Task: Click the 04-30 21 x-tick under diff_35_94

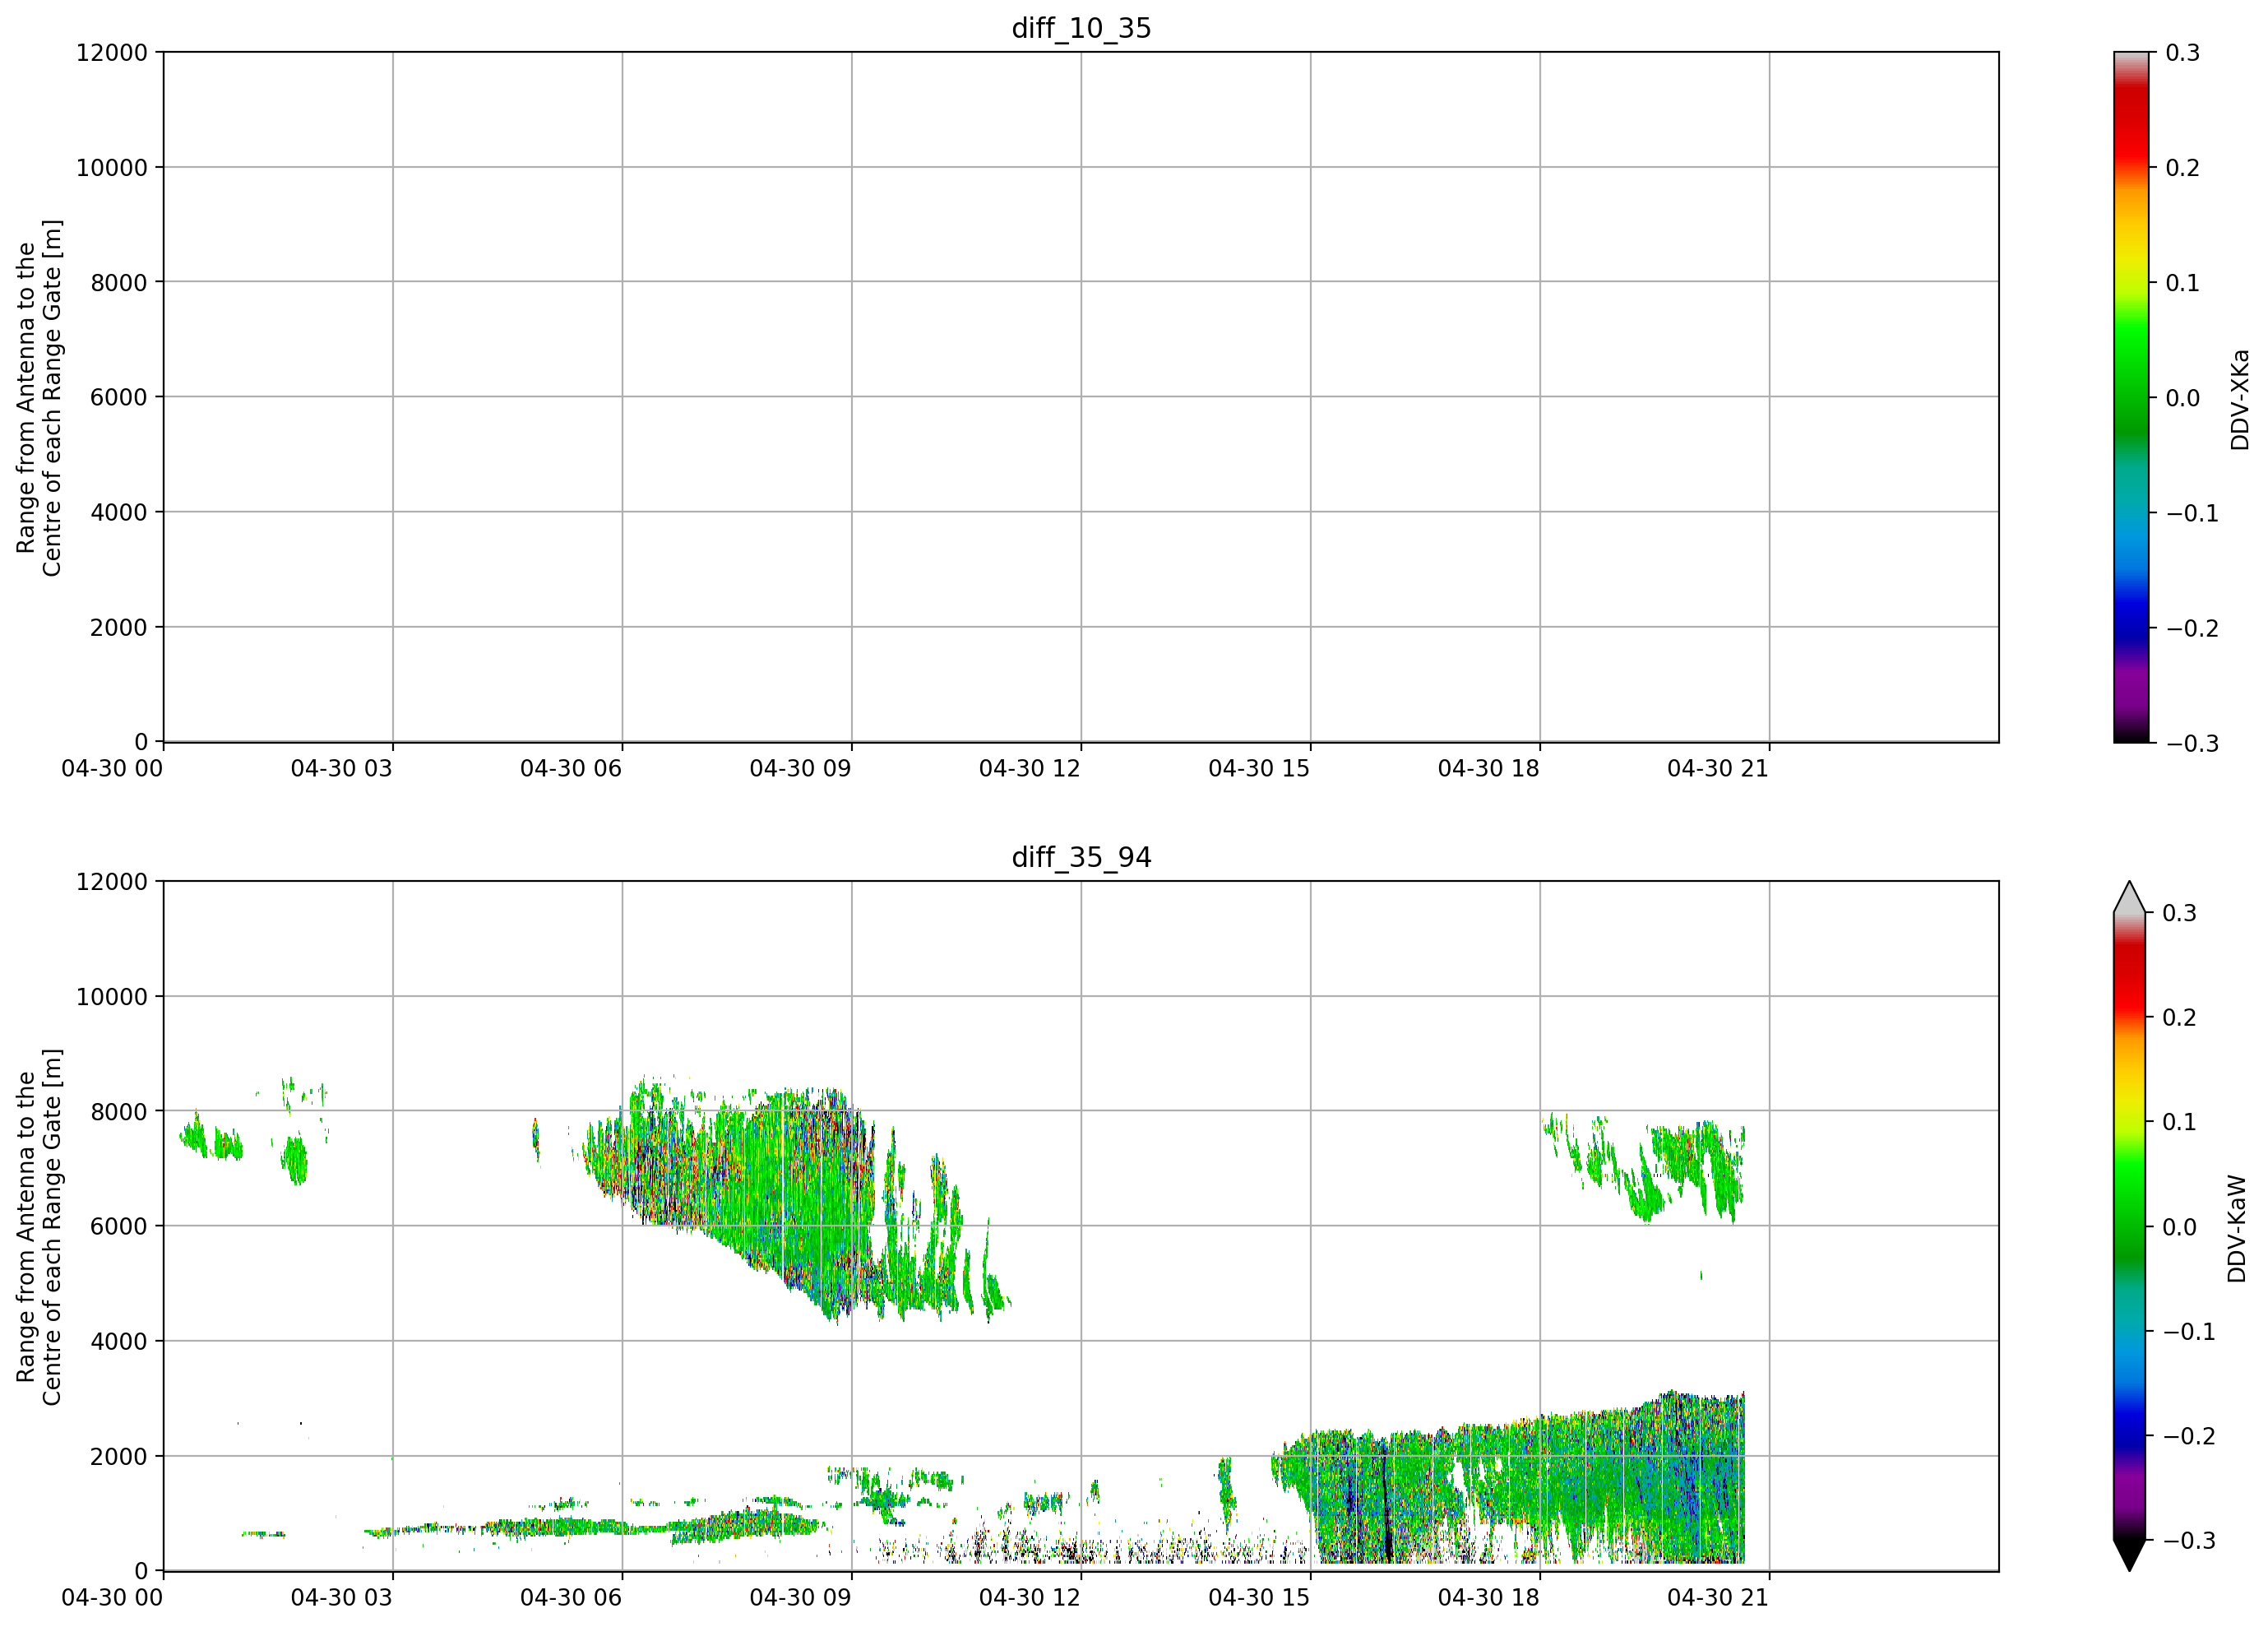Action: click(1718, 1597)
